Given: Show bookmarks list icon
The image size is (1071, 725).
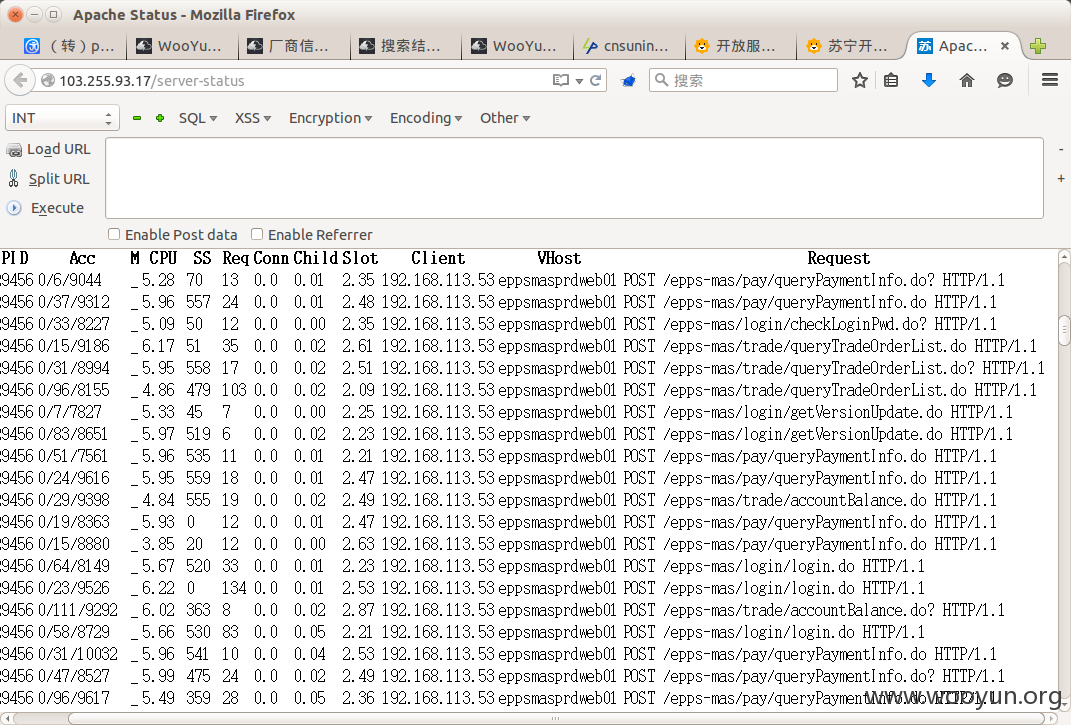Looking at the screenshot, I should point(891,81).
